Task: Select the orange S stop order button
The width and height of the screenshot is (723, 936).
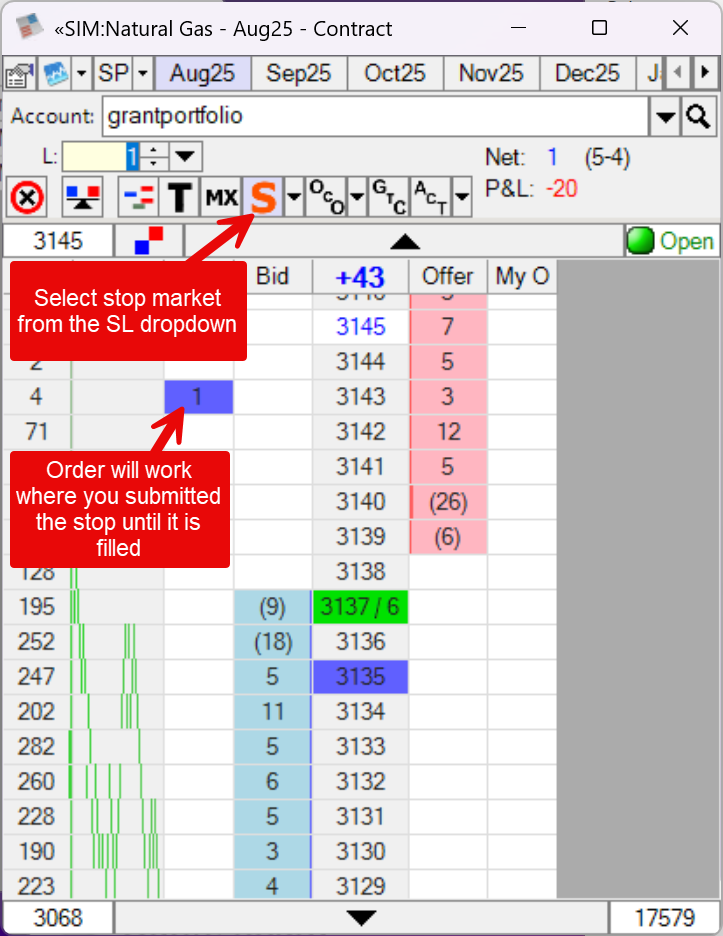Action: click(x=262, y=198)
